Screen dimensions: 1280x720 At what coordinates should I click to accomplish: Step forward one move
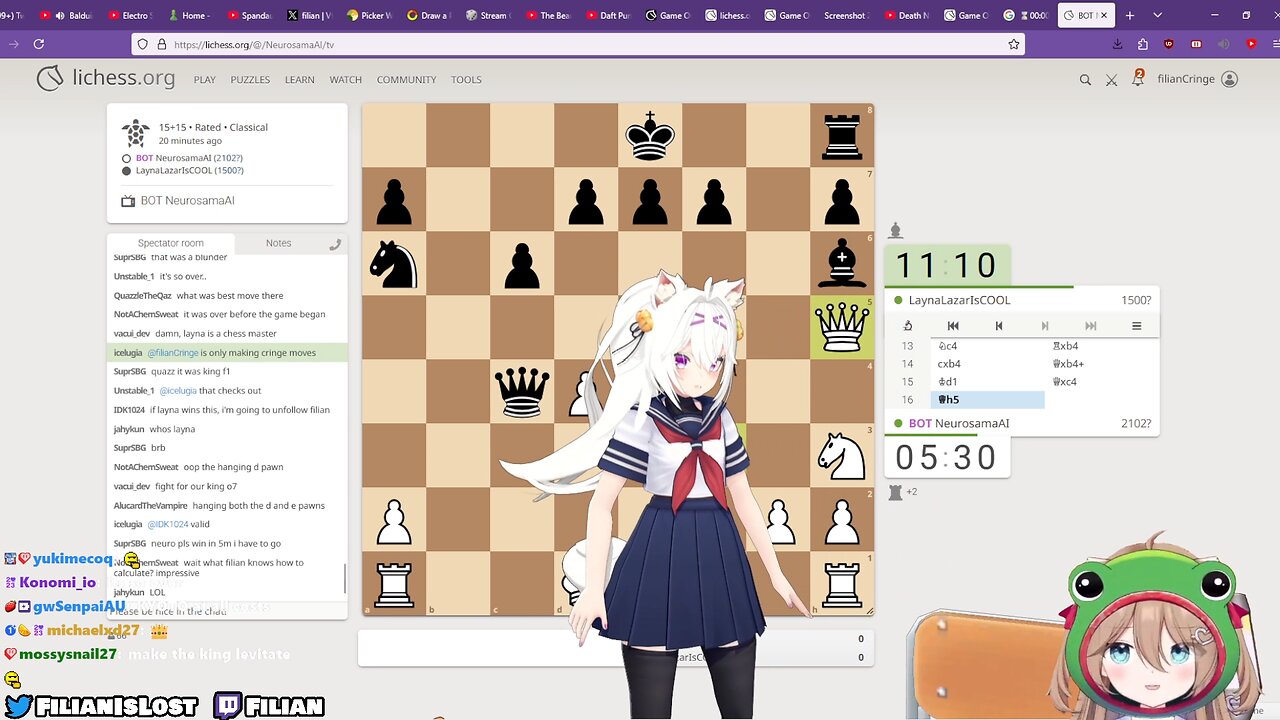[x=1045, y=325]
